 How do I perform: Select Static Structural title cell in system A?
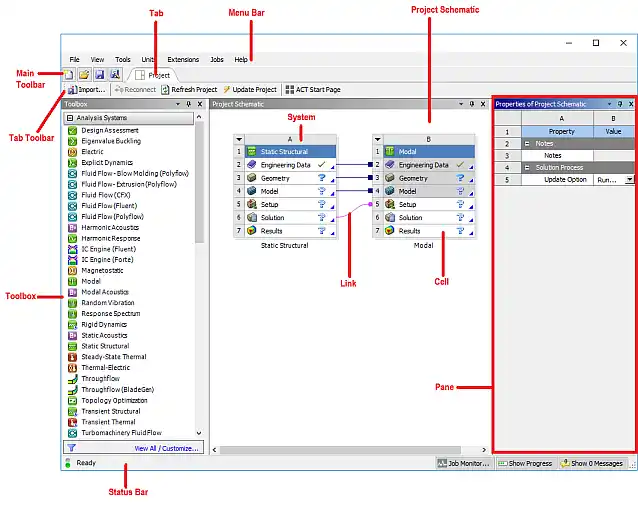[x=291, y=152]
